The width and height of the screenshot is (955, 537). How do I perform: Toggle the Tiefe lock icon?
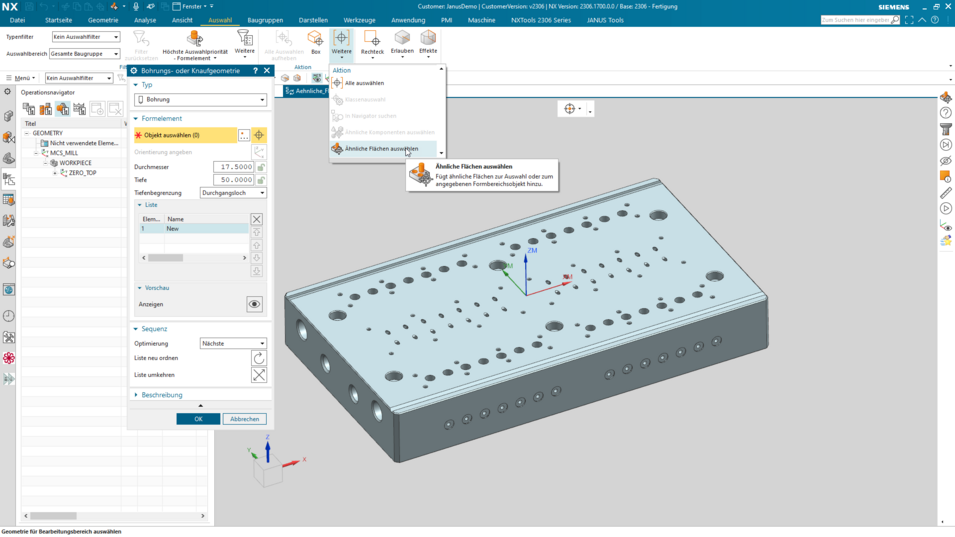point(261,180)
